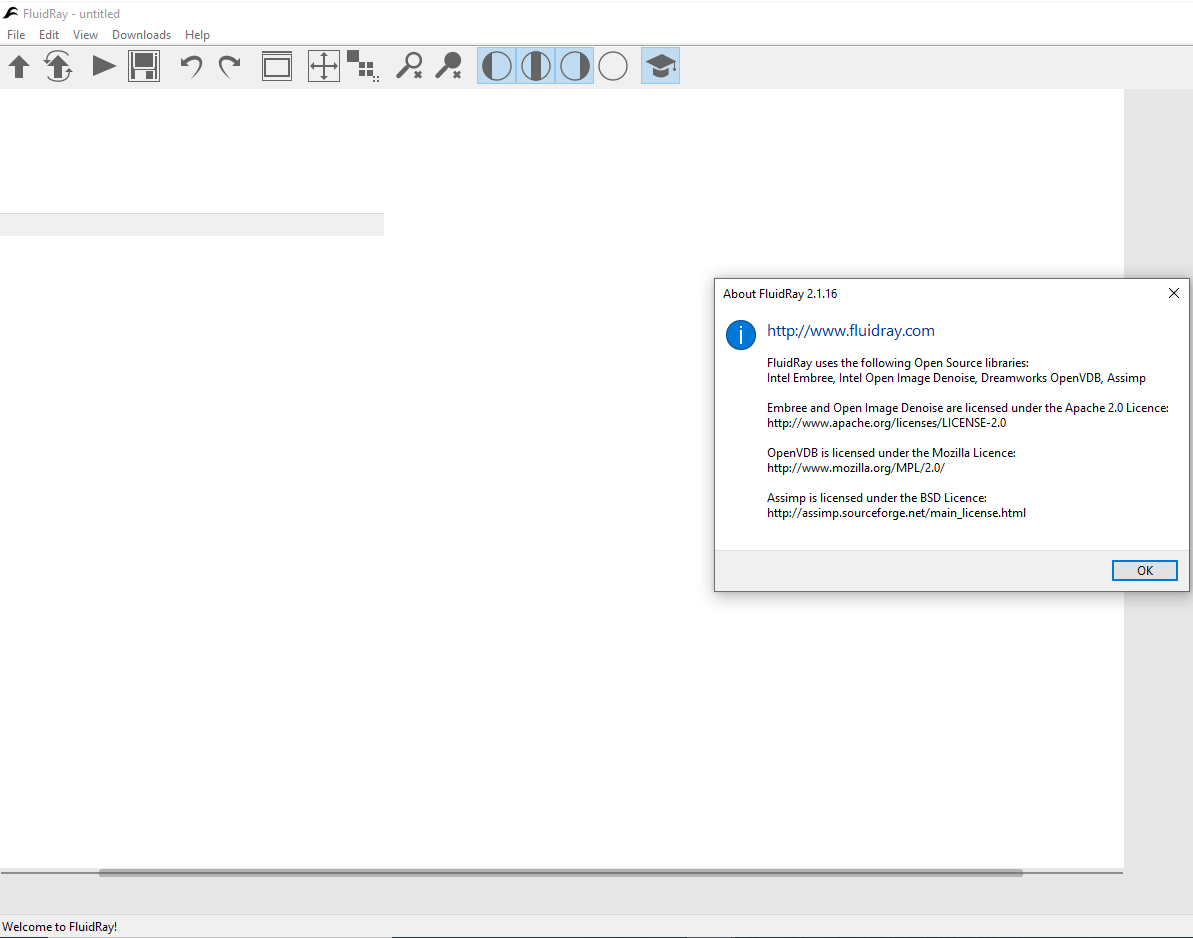Screen dimensions: 1193x938
Task: Toggle the graduation cap tutorial icon
Action: 660,67
